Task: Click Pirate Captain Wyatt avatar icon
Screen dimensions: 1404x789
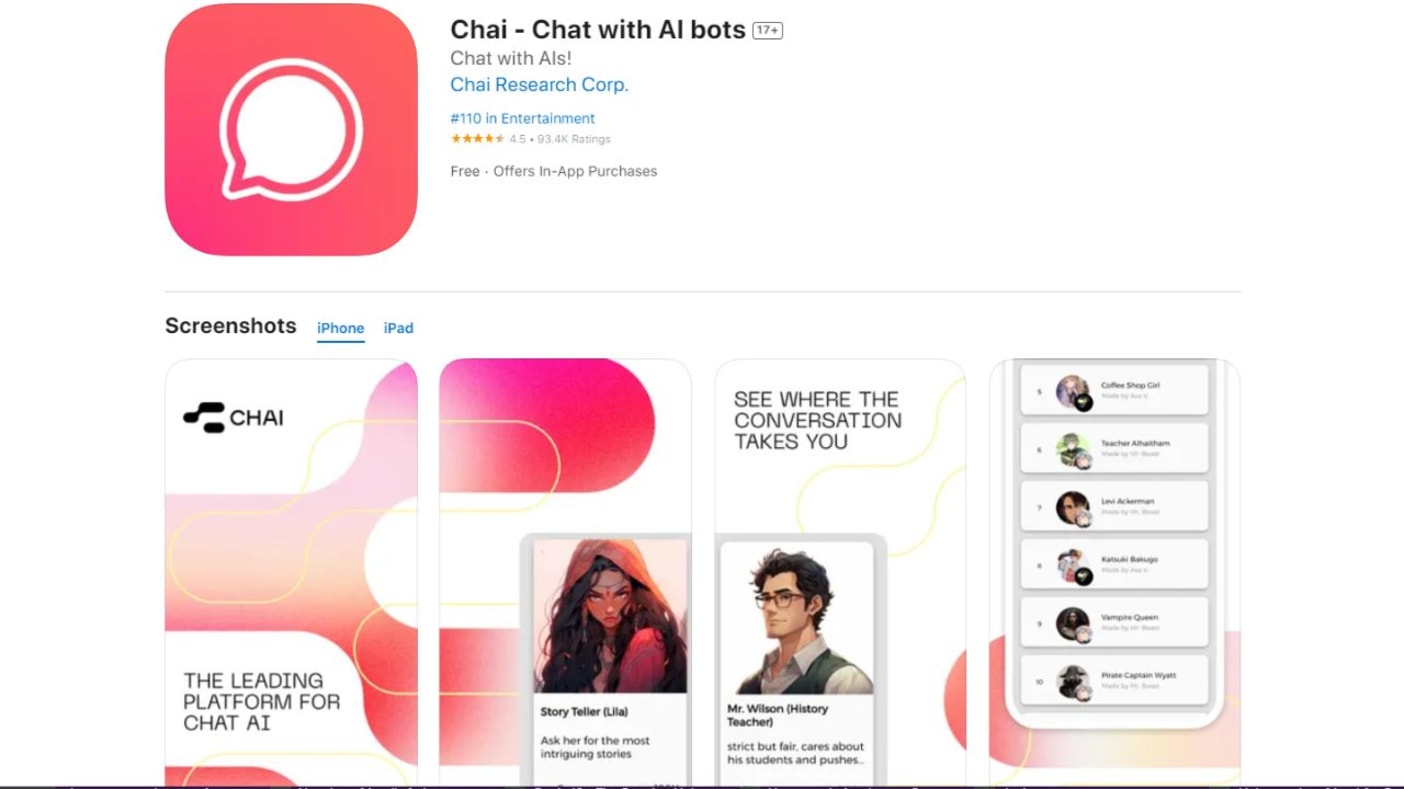Action: click(1073, 682)
